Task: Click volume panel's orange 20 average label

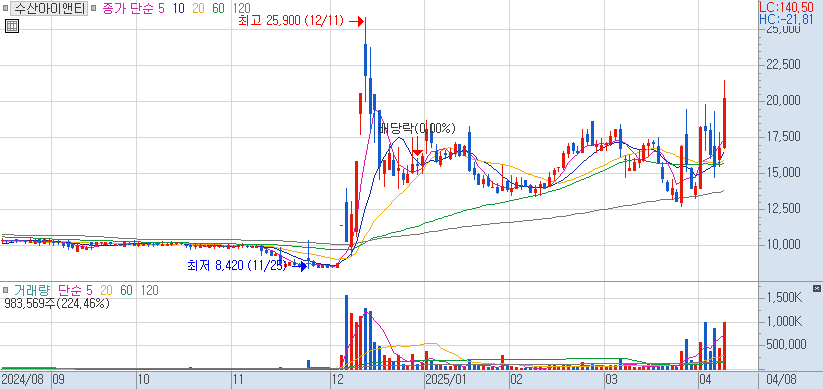Action: (x=107, y=290)
